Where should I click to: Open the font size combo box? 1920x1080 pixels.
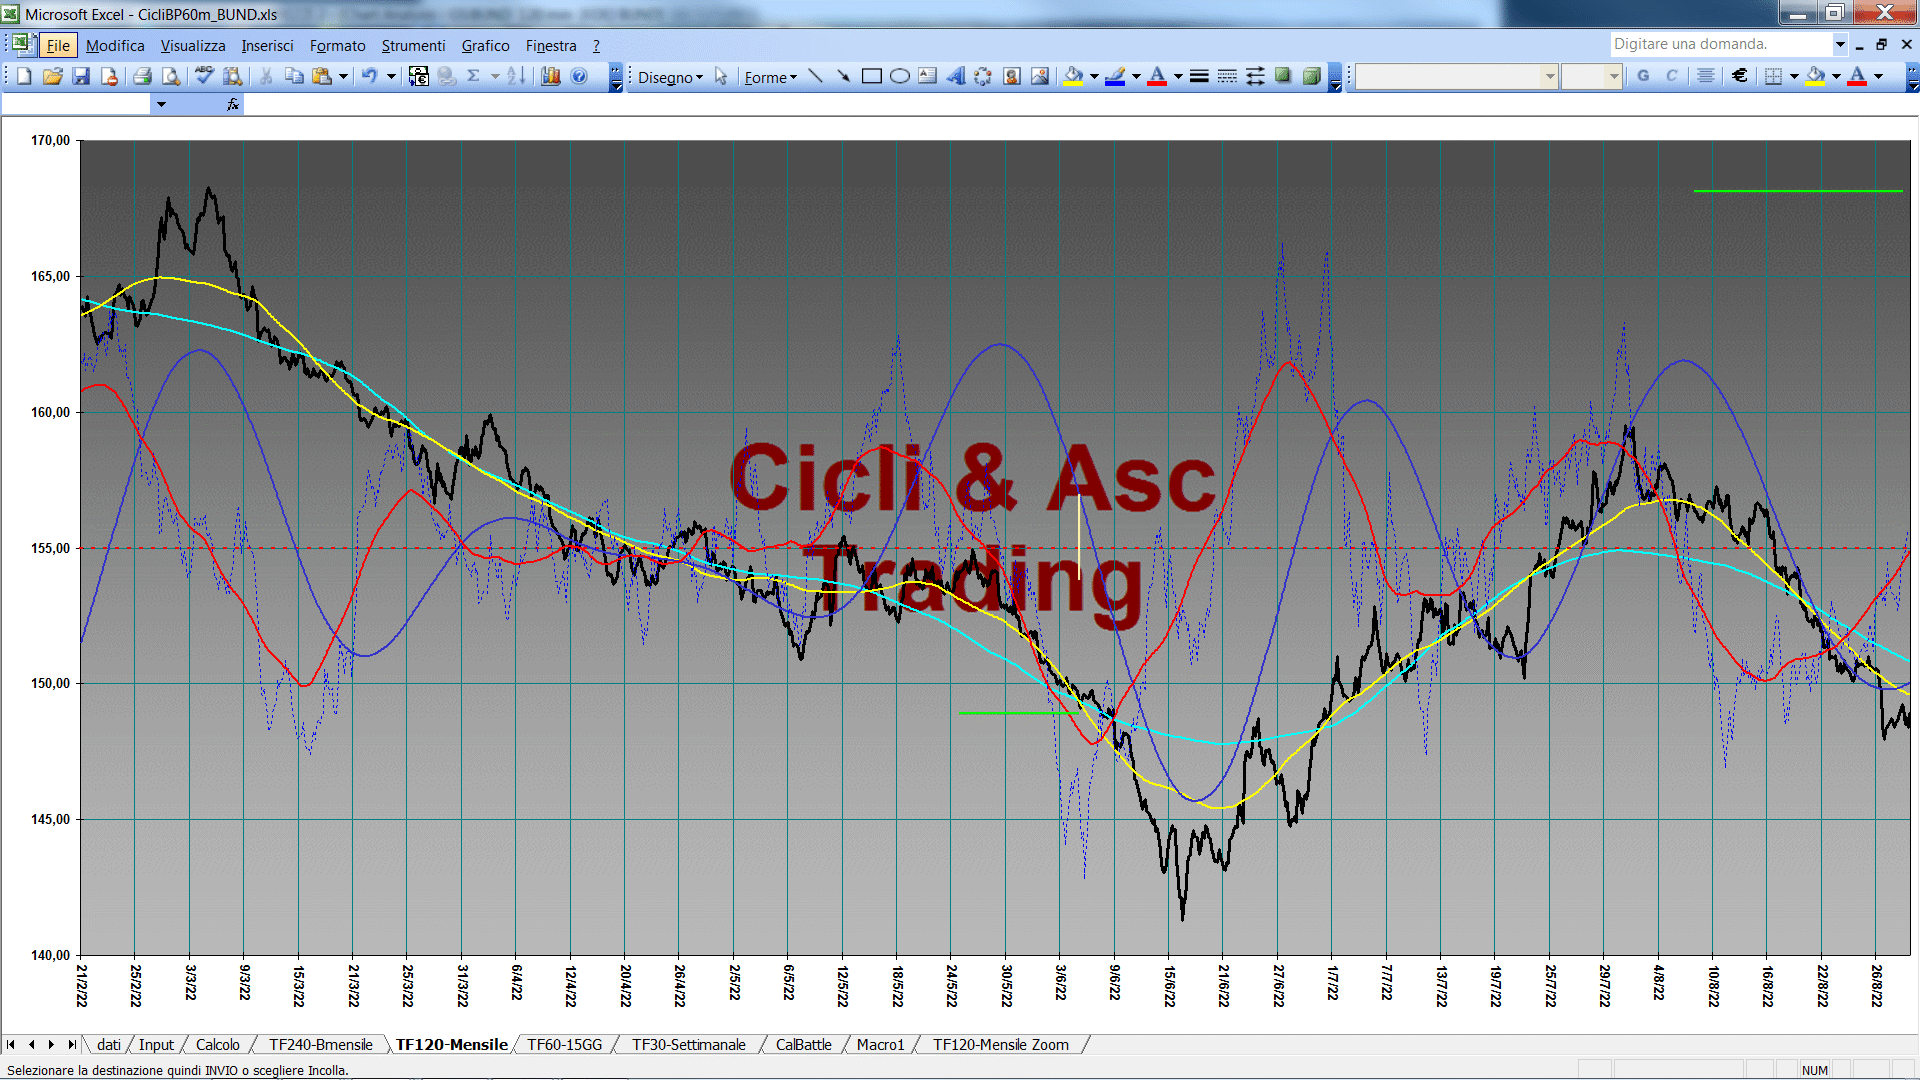point(1591,76)
